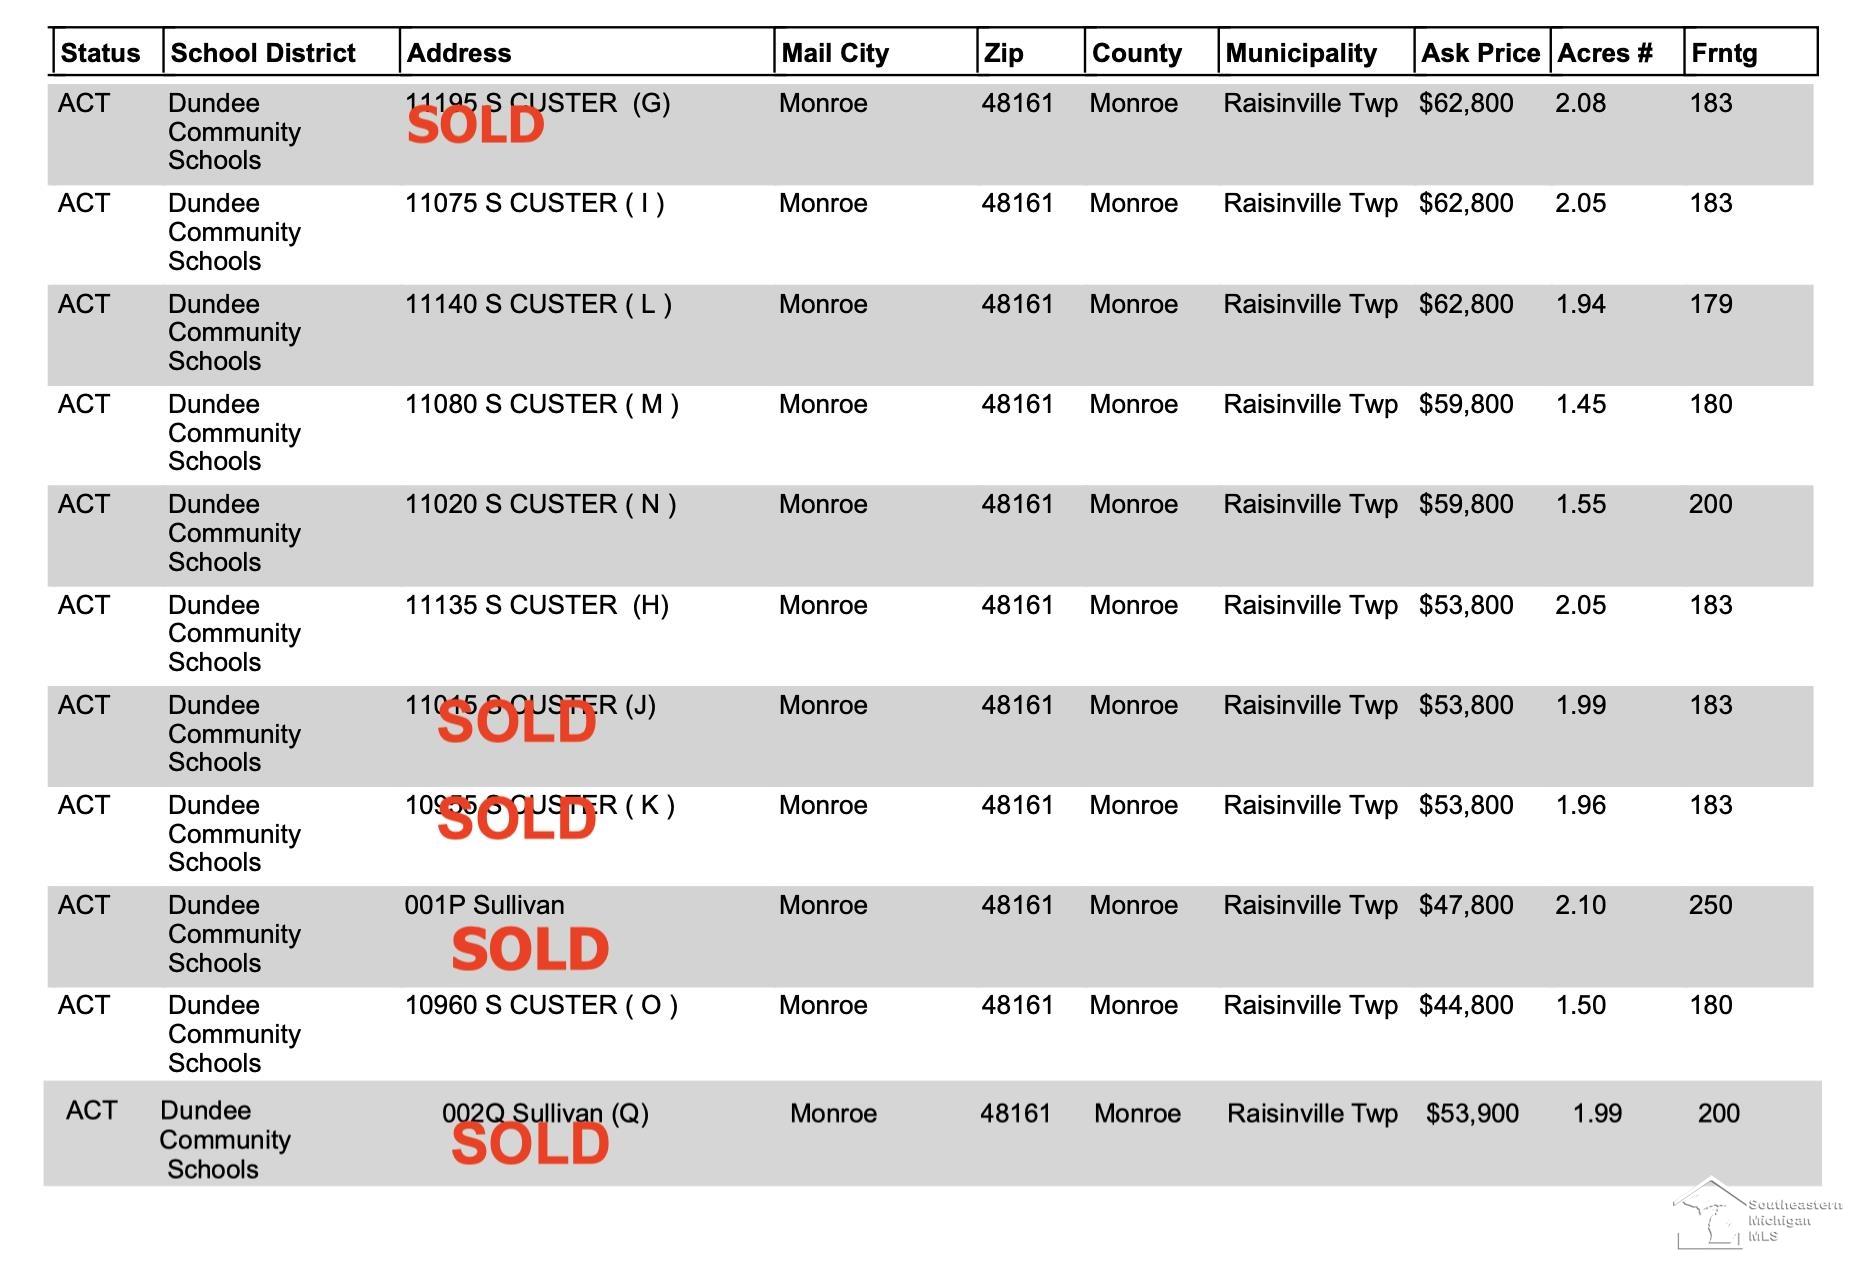Screen dimensions: 1864x1264
Task: Sort by the Ask Price header
Action: 1480,53
